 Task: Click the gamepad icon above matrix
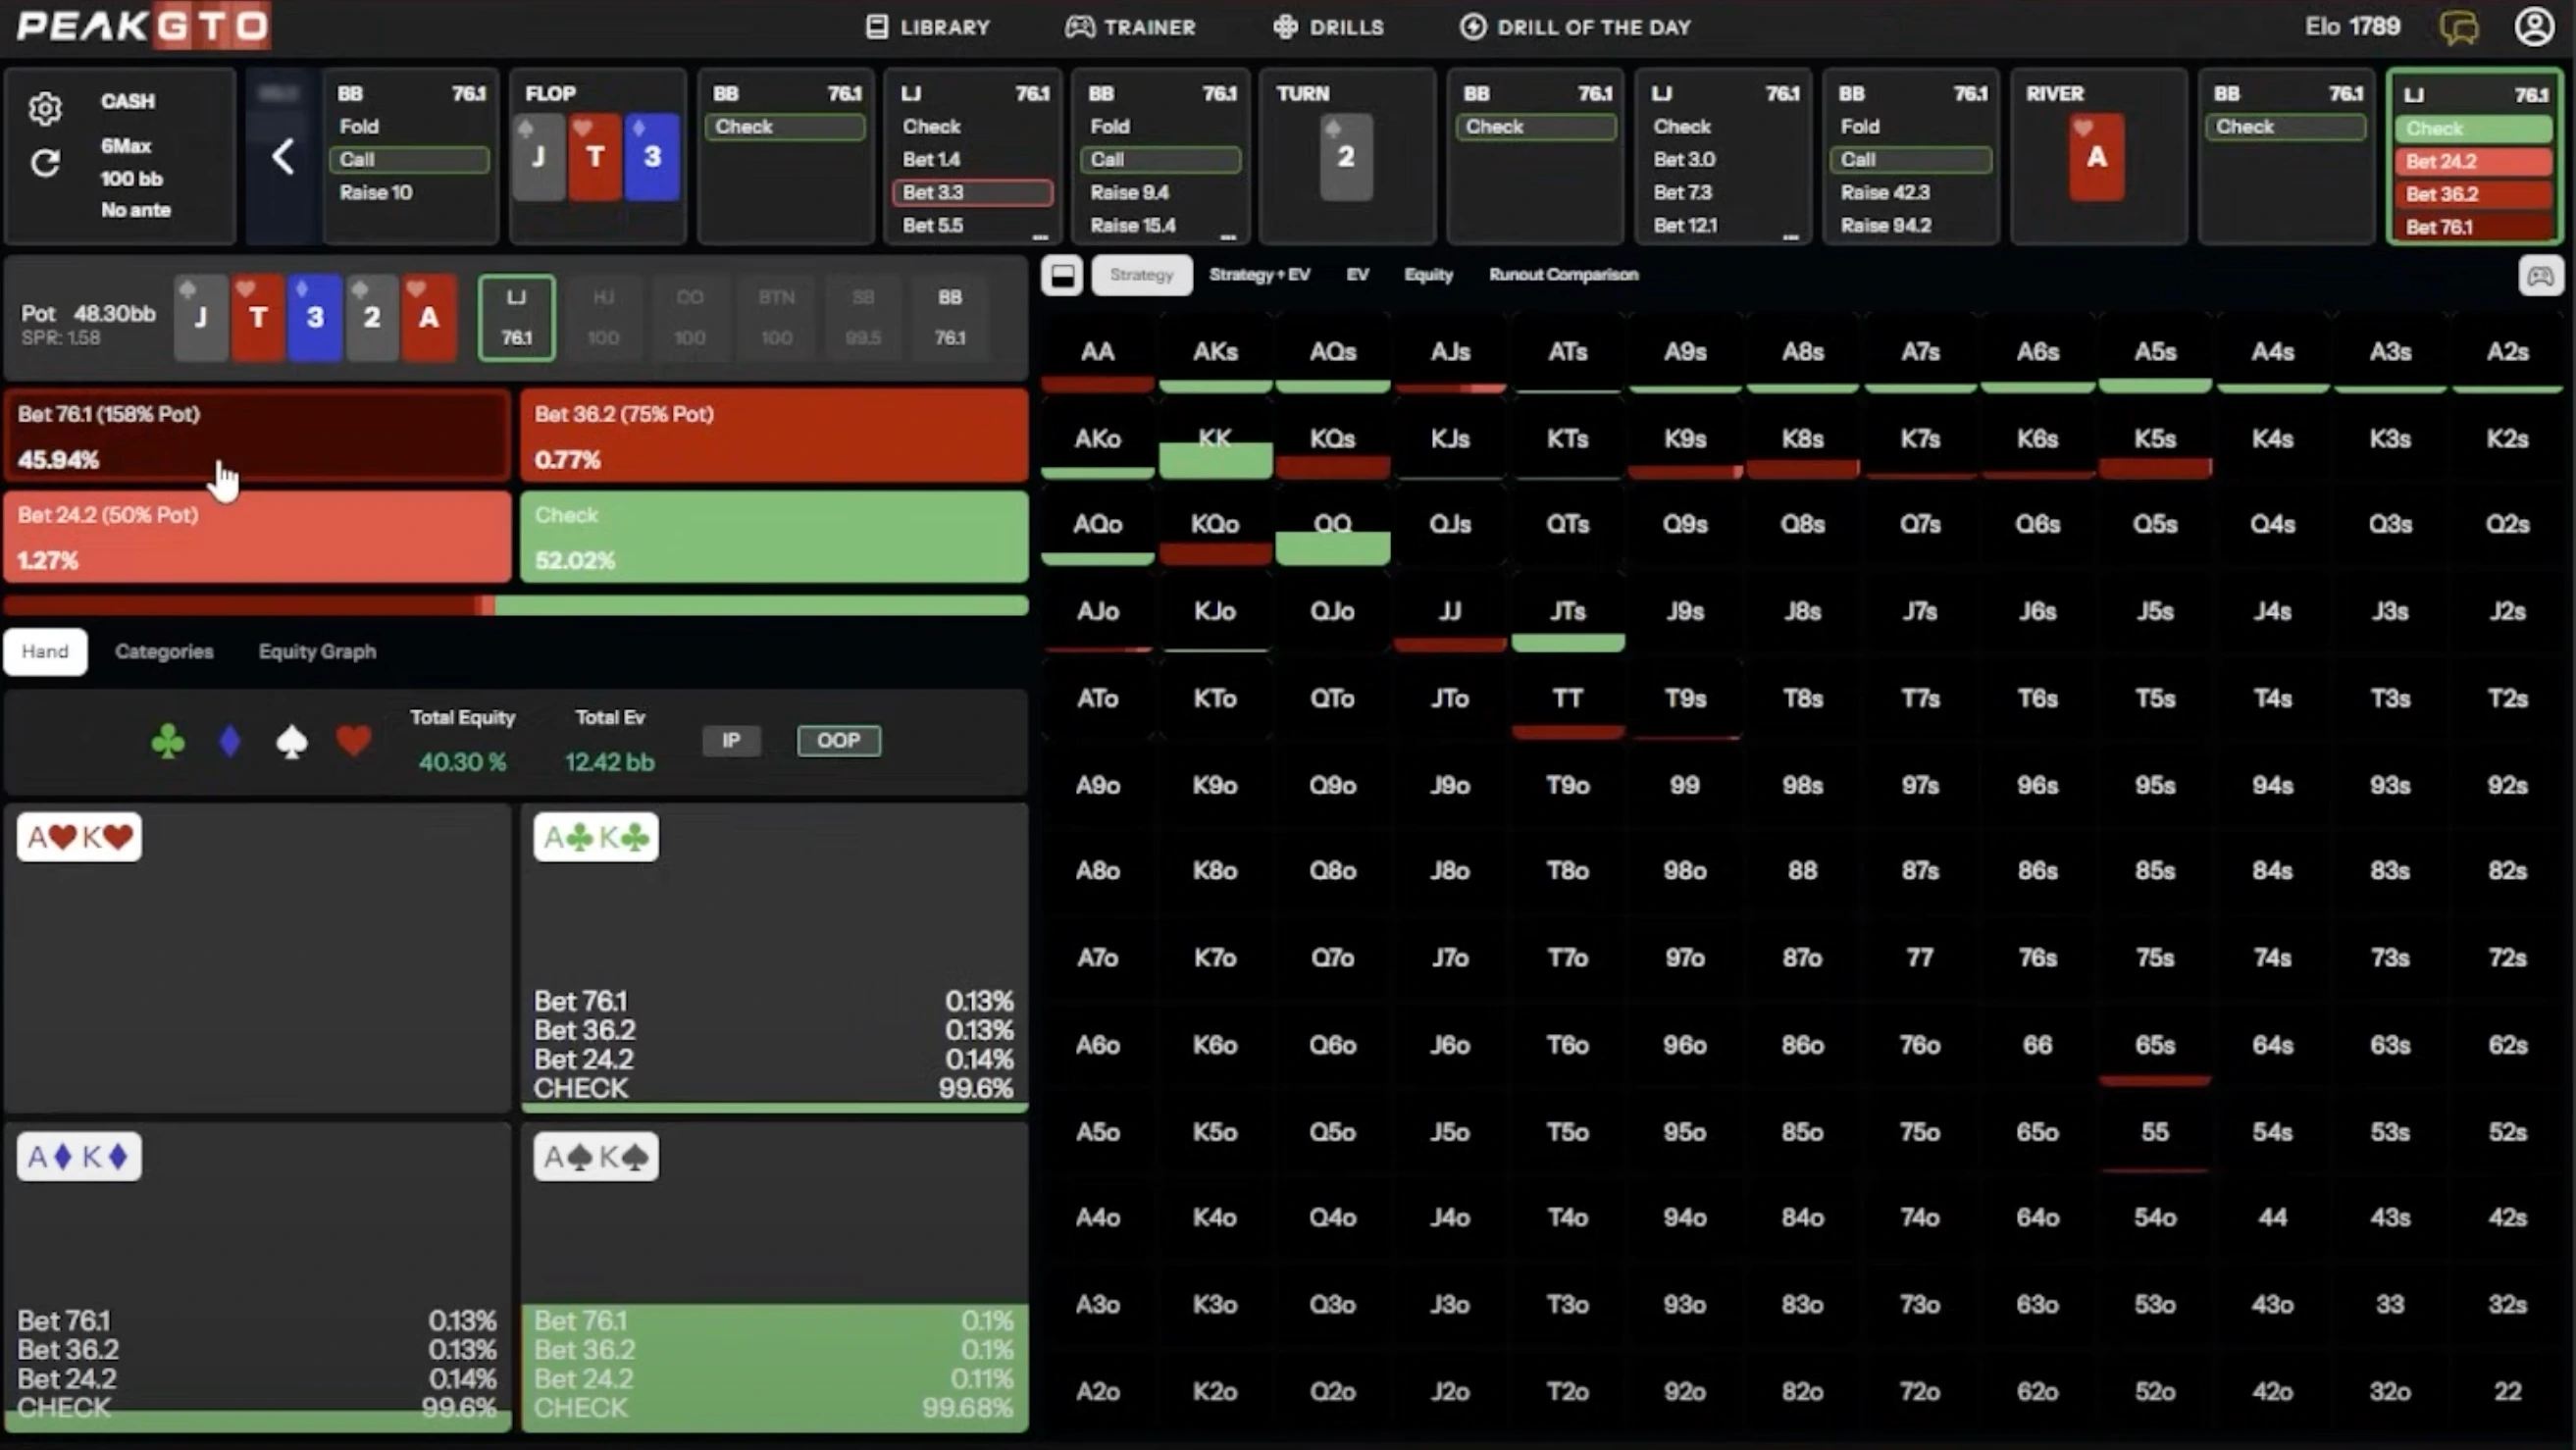pyautogui.click(x=2540, y=275)
